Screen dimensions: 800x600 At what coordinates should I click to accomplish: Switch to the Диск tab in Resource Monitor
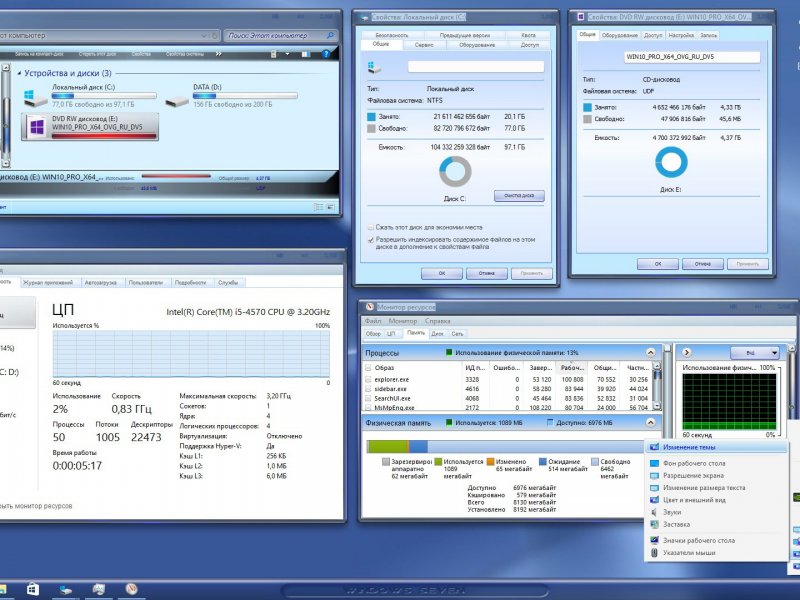coord(437,334)
